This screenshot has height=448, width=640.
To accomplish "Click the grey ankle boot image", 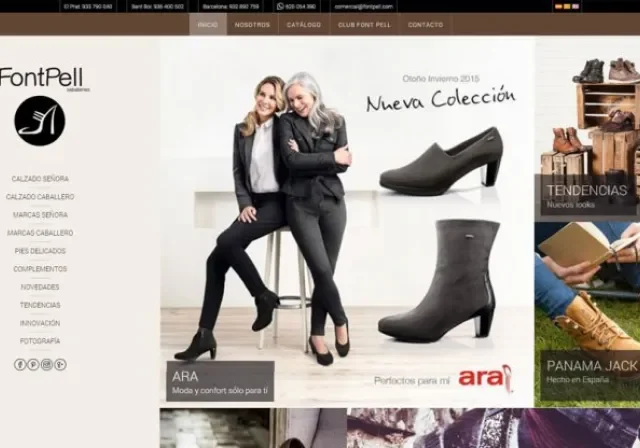I will point(439,281).
